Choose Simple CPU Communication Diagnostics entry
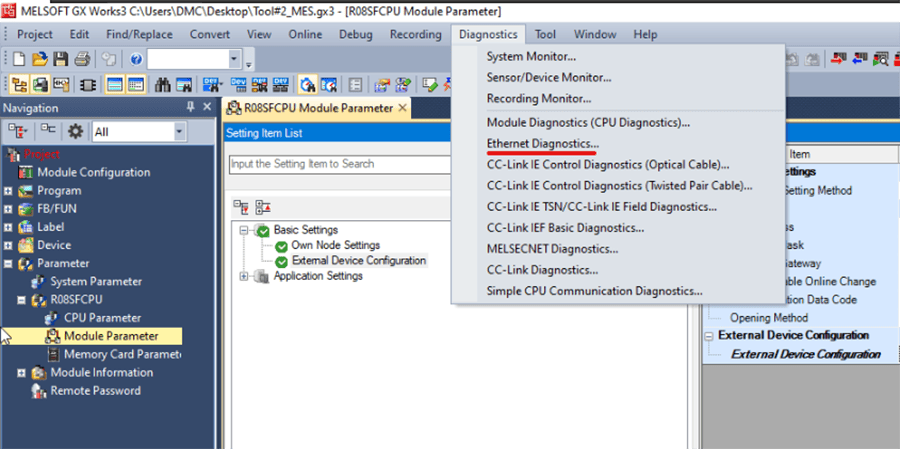 pos(595,291)
